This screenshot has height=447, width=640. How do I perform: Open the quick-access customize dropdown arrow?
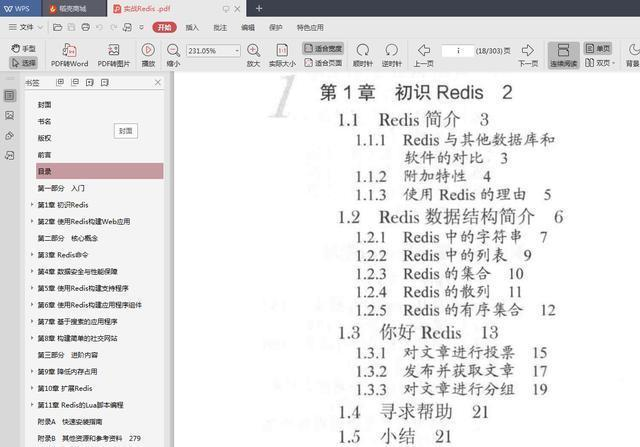tap(142, 27)
